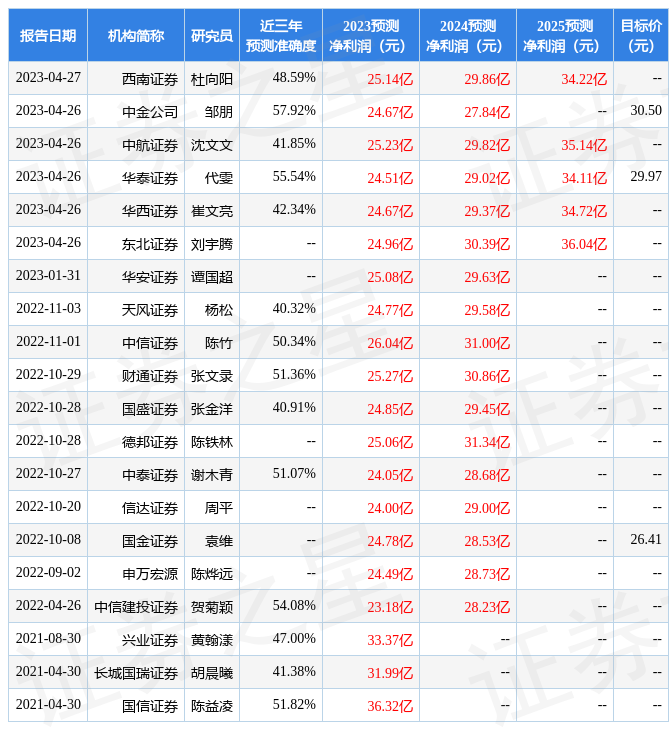Viewport: 669px width, 730px height.
Task: Select the date 2022-11-01 cell
Action: pos(48,341)
